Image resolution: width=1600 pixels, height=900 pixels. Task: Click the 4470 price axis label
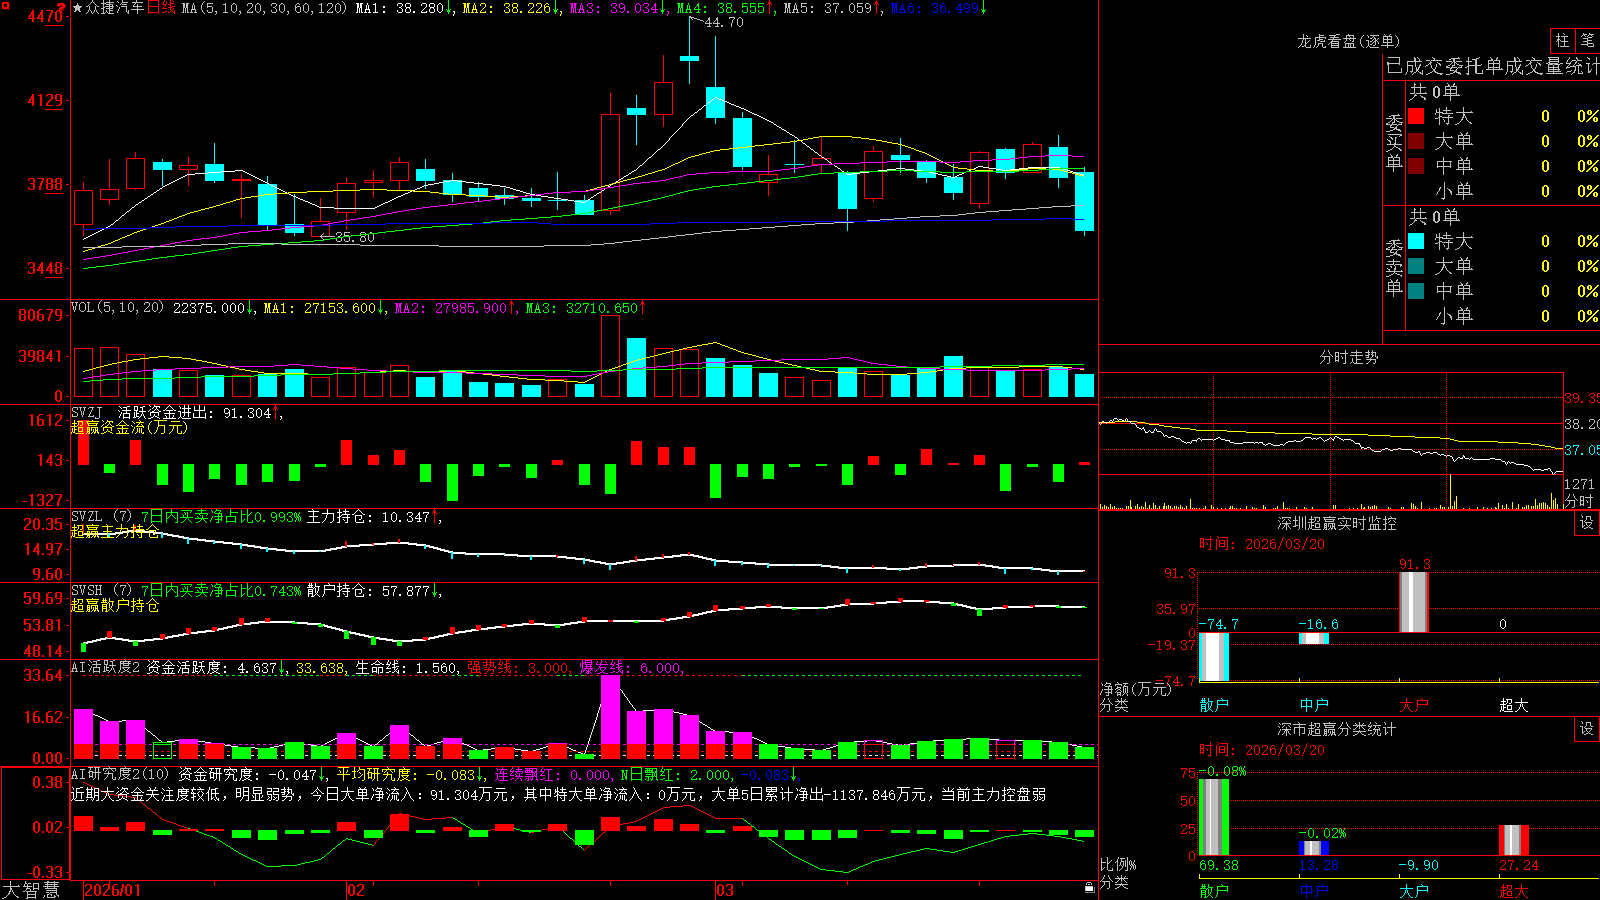45,16
